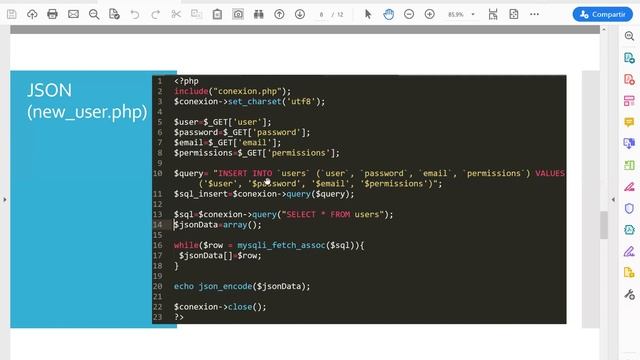Activate the hand pan tool
The image size is (640, 360).
click(389, 14)
